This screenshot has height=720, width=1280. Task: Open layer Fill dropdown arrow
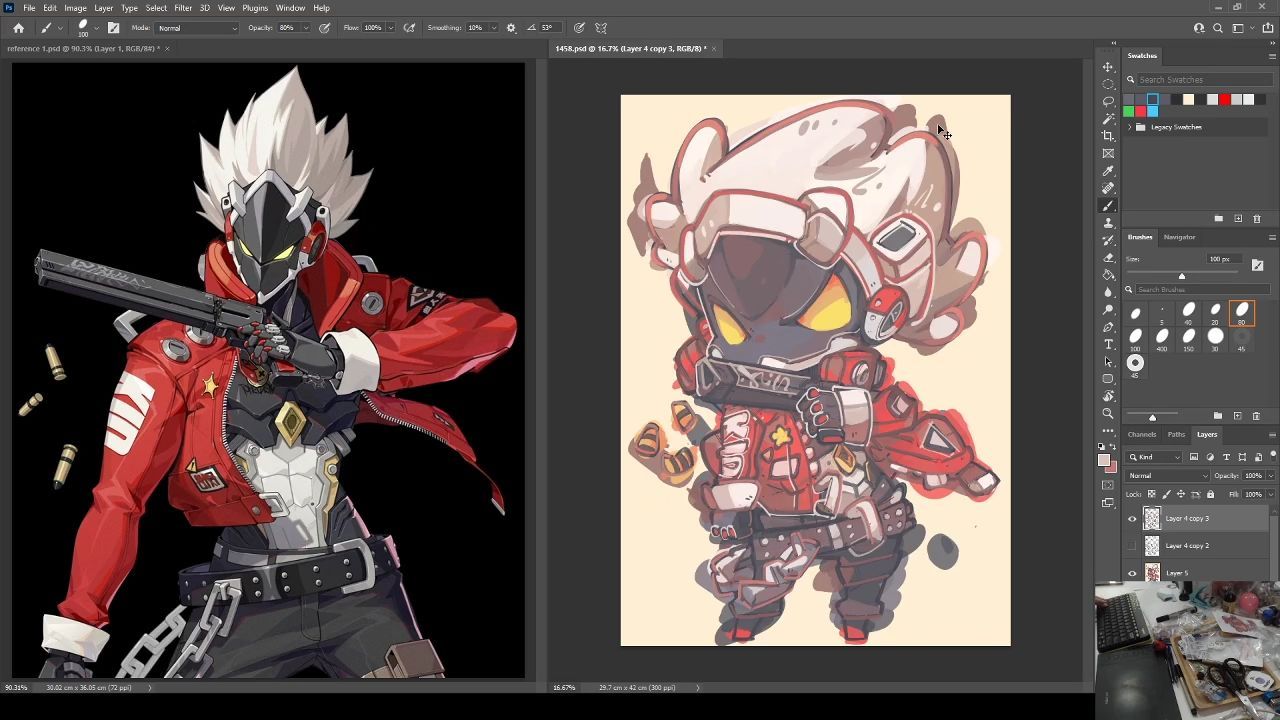point(1271,494)
